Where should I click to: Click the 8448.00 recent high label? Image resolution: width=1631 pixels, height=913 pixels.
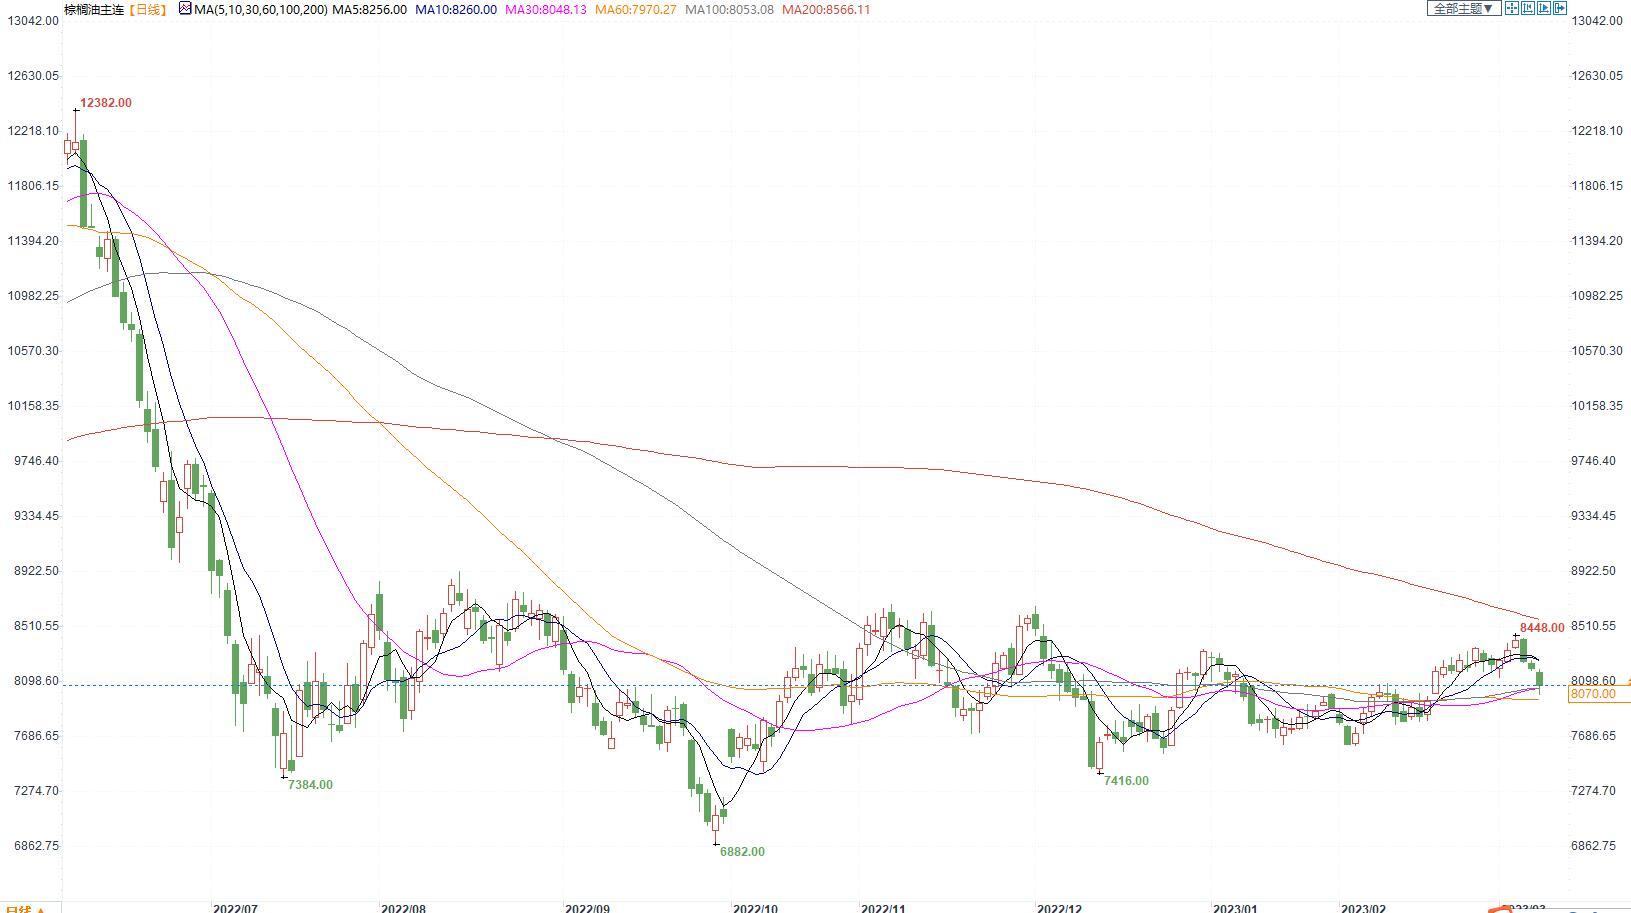point(1542,628)
